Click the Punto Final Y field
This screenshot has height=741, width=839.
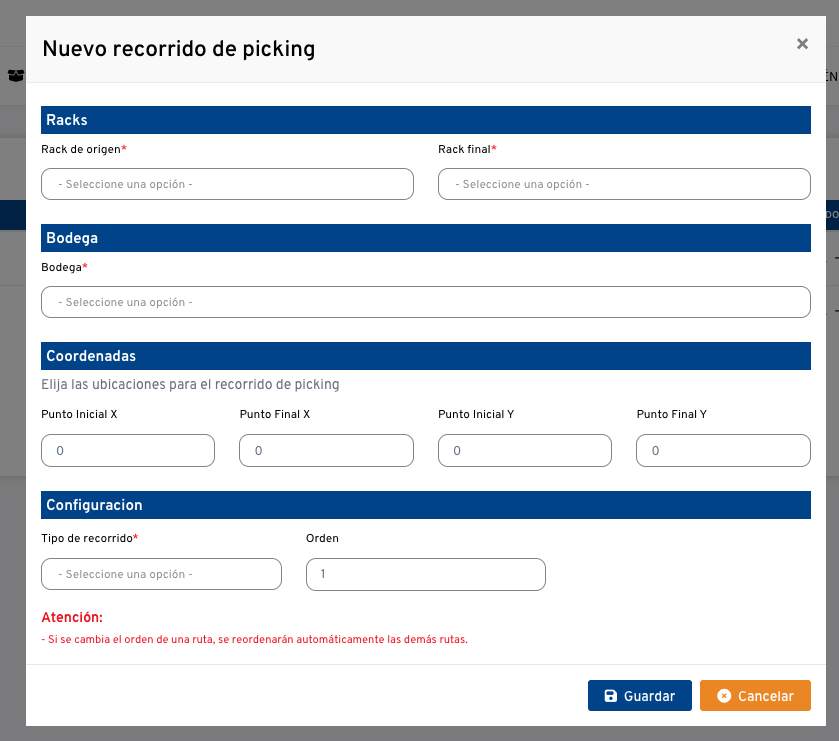tap(723, 450)
